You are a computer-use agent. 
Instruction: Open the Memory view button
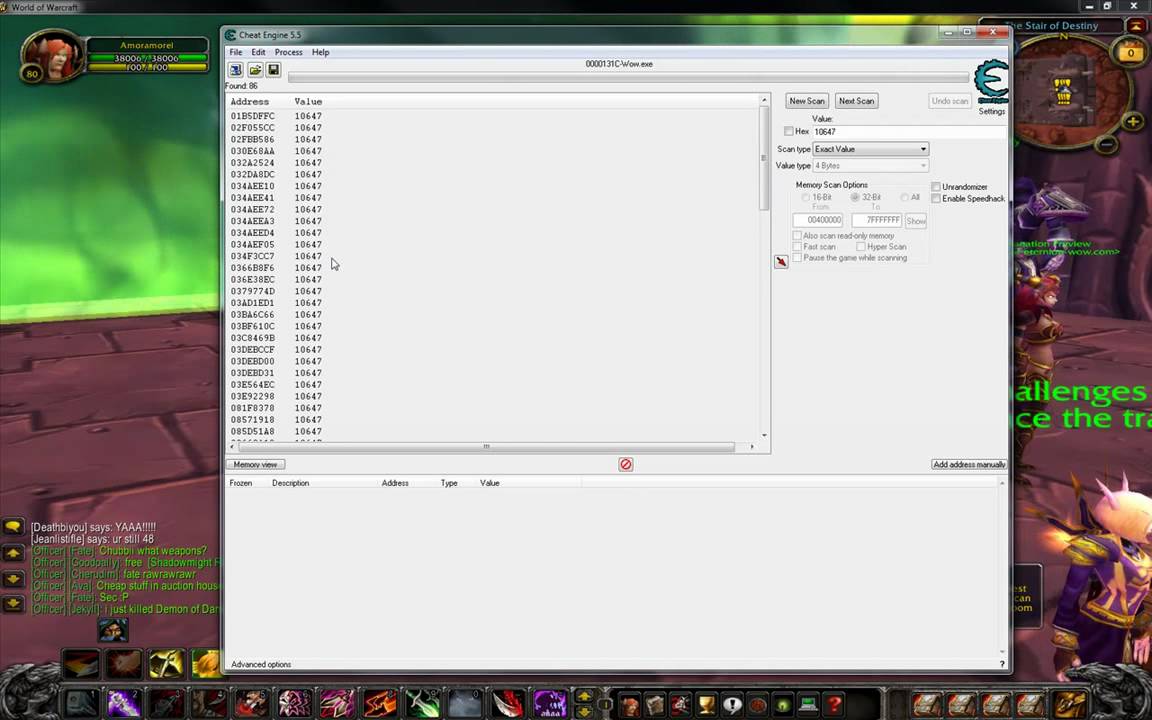255,464
